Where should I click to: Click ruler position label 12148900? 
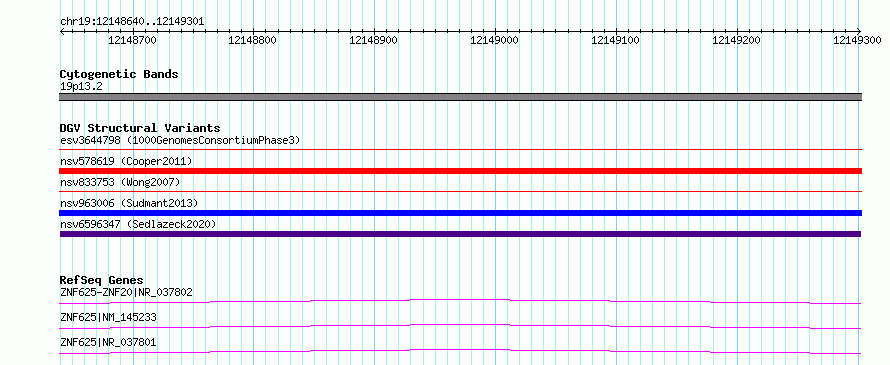[374, 40]
